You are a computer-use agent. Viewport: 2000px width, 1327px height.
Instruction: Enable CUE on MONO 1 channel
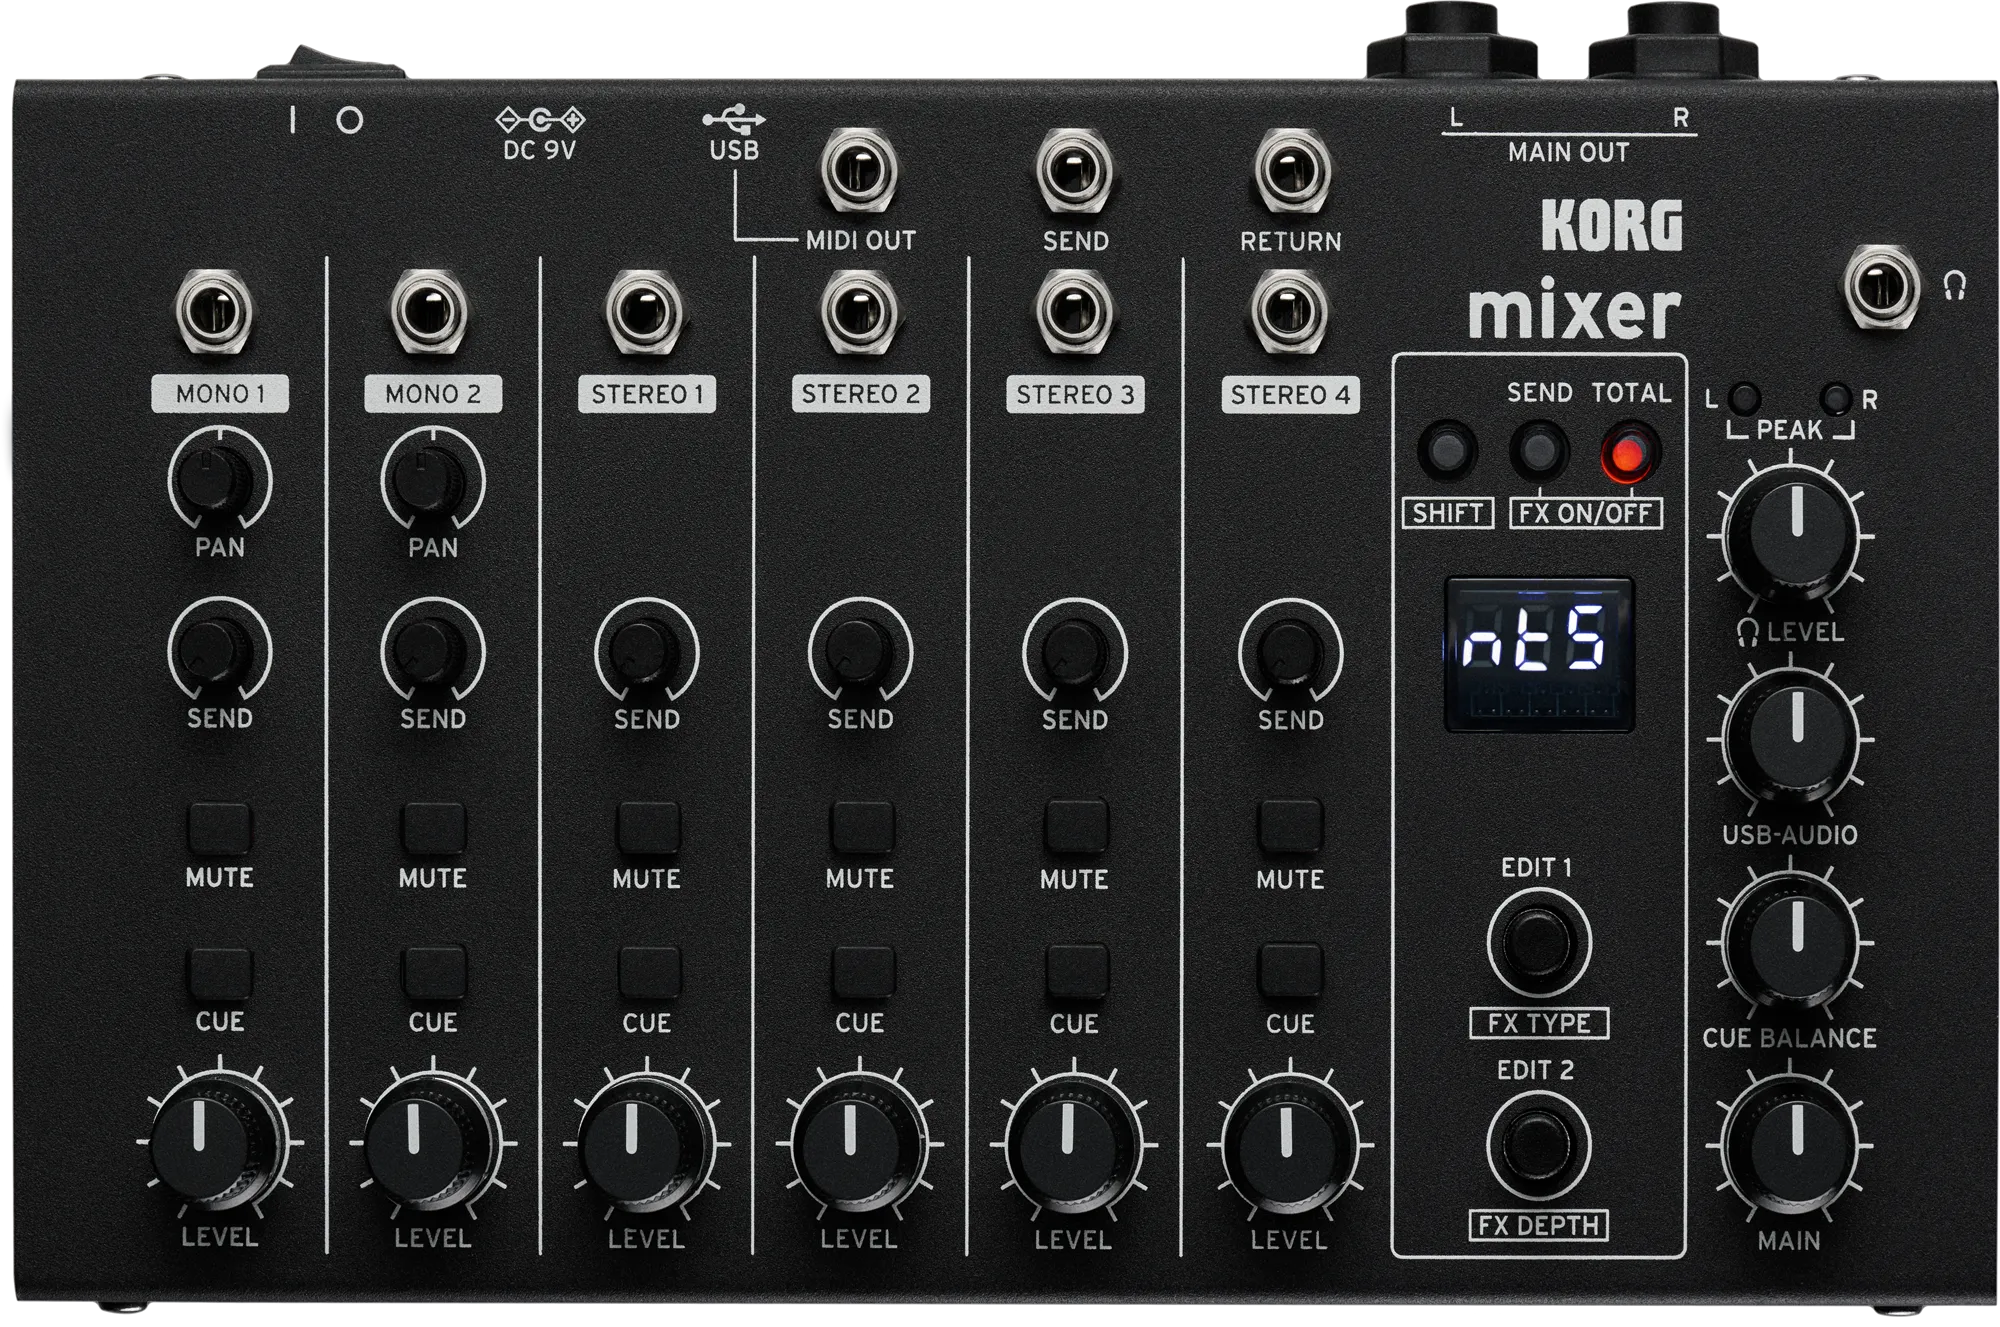[219, 972]
